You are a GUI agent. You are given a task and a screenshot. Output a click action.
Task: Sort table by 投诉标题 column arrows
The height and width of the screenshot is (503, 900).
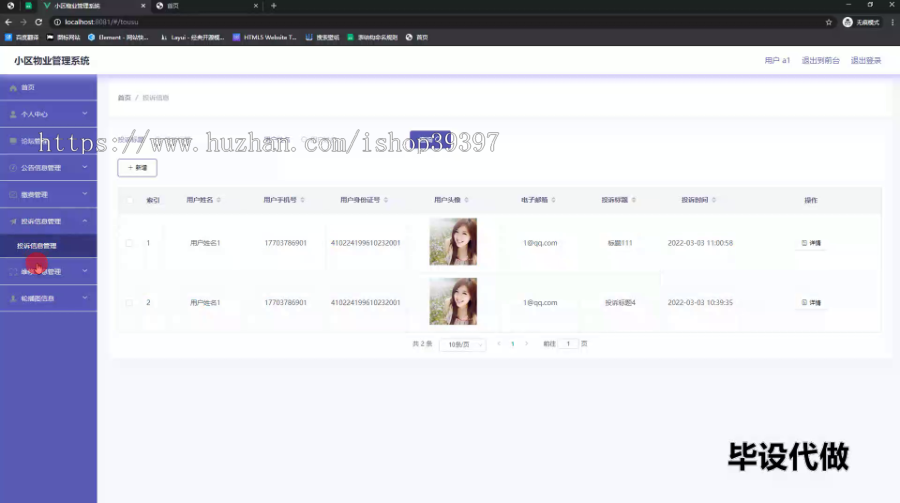(x=634, y=200)
